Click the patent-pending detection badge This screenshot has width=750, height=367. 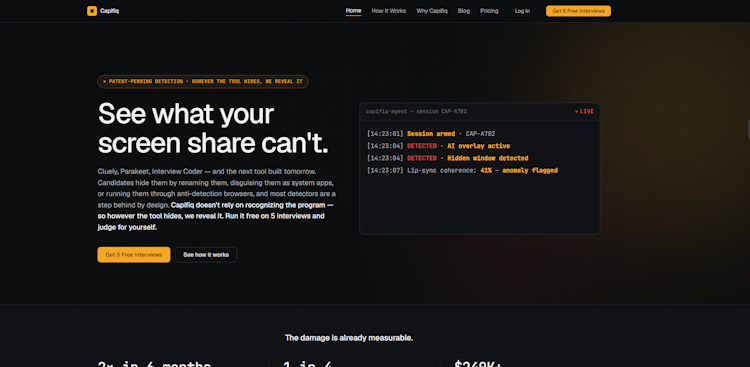[x=203, y=81]
